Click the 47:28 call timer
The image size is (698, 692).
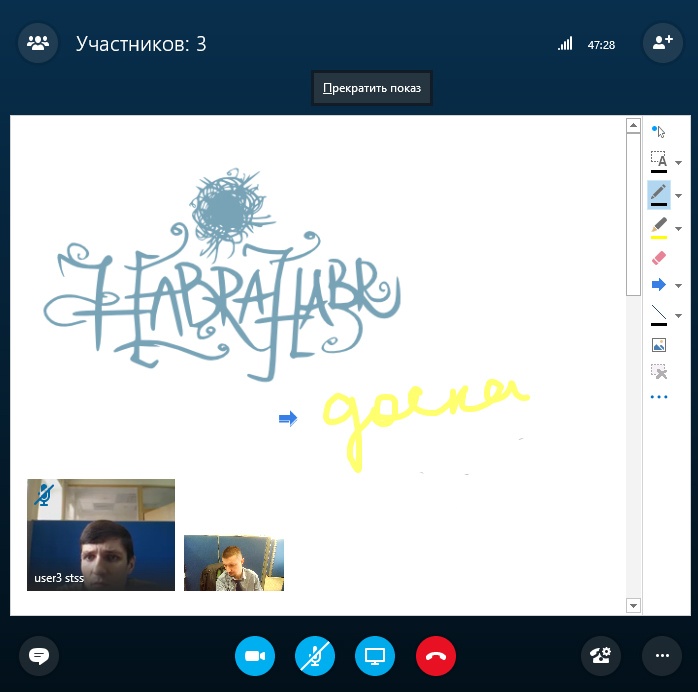click(x=601, y=45)
